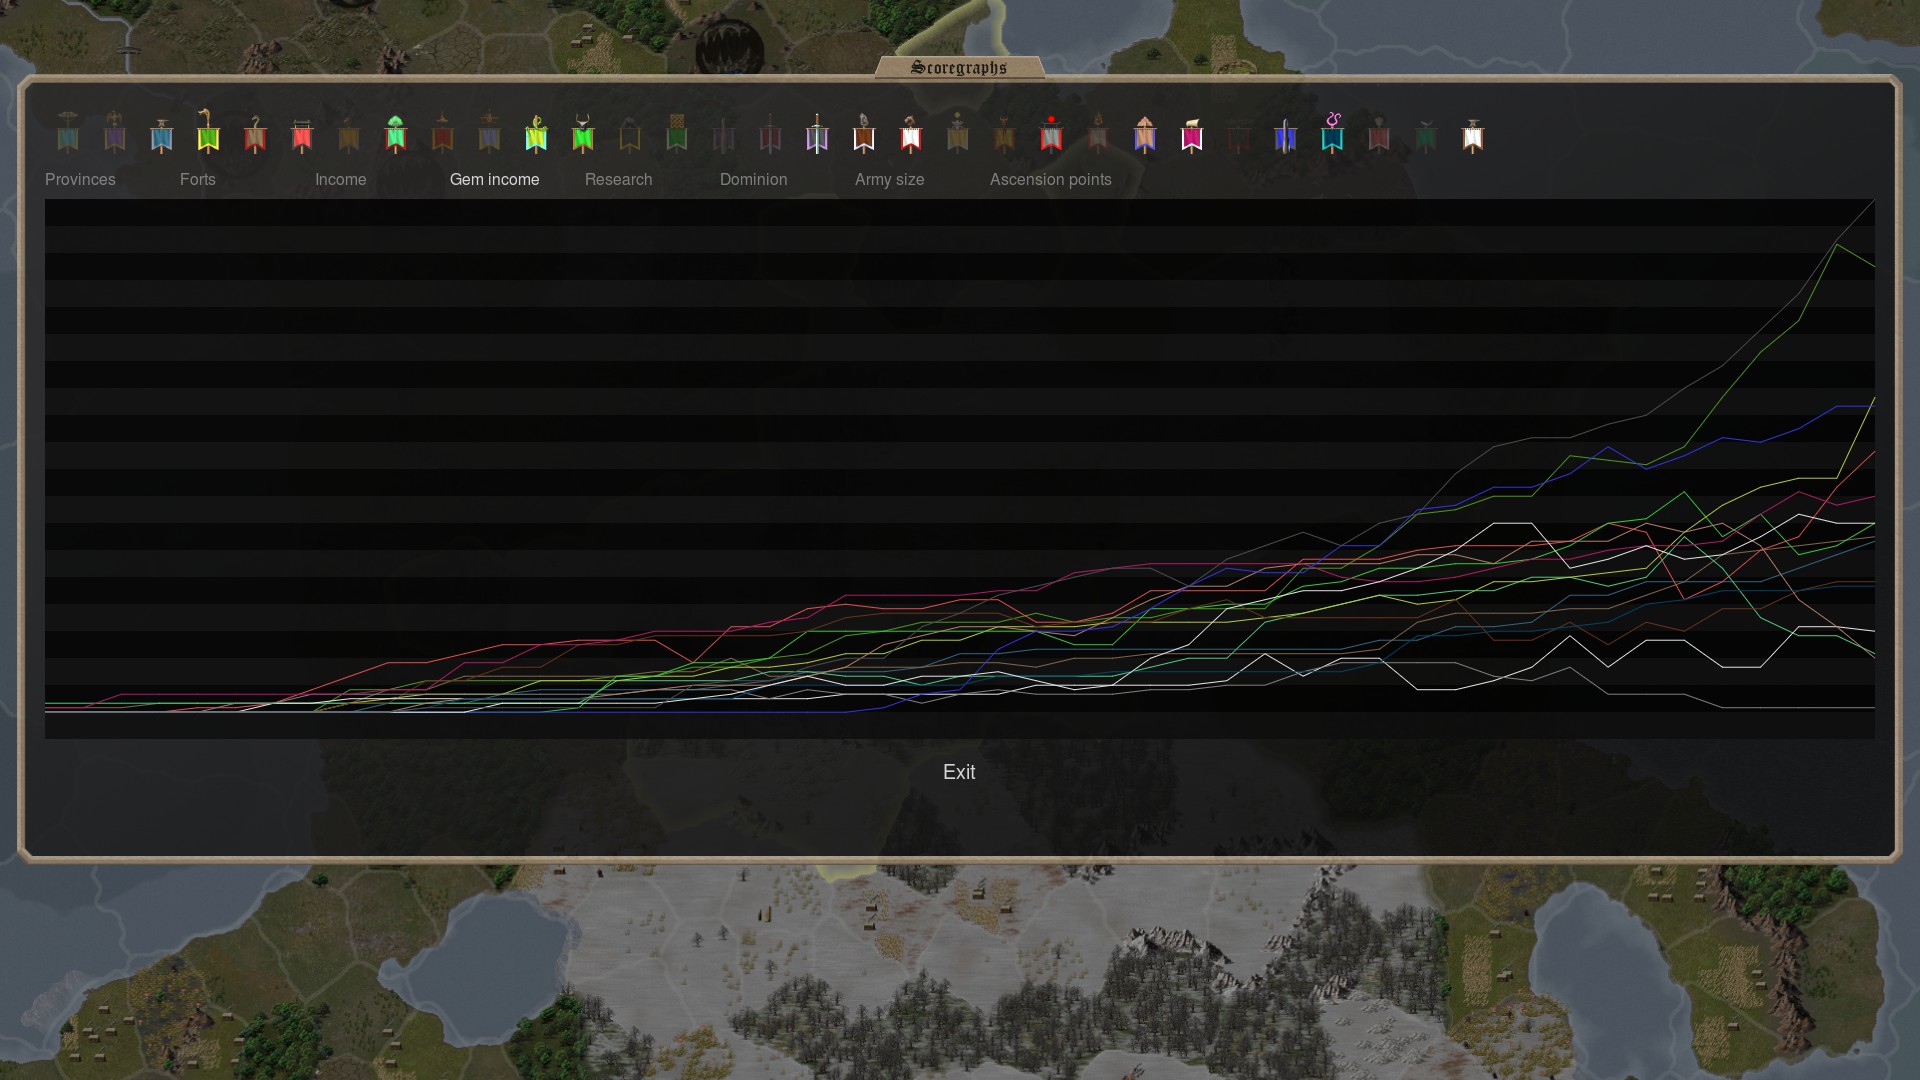Image resolution: width=1920 pixels, height=1080 pixels.
Task: Click the Scoregraphs title plate
Action: (x=959, y=67)
